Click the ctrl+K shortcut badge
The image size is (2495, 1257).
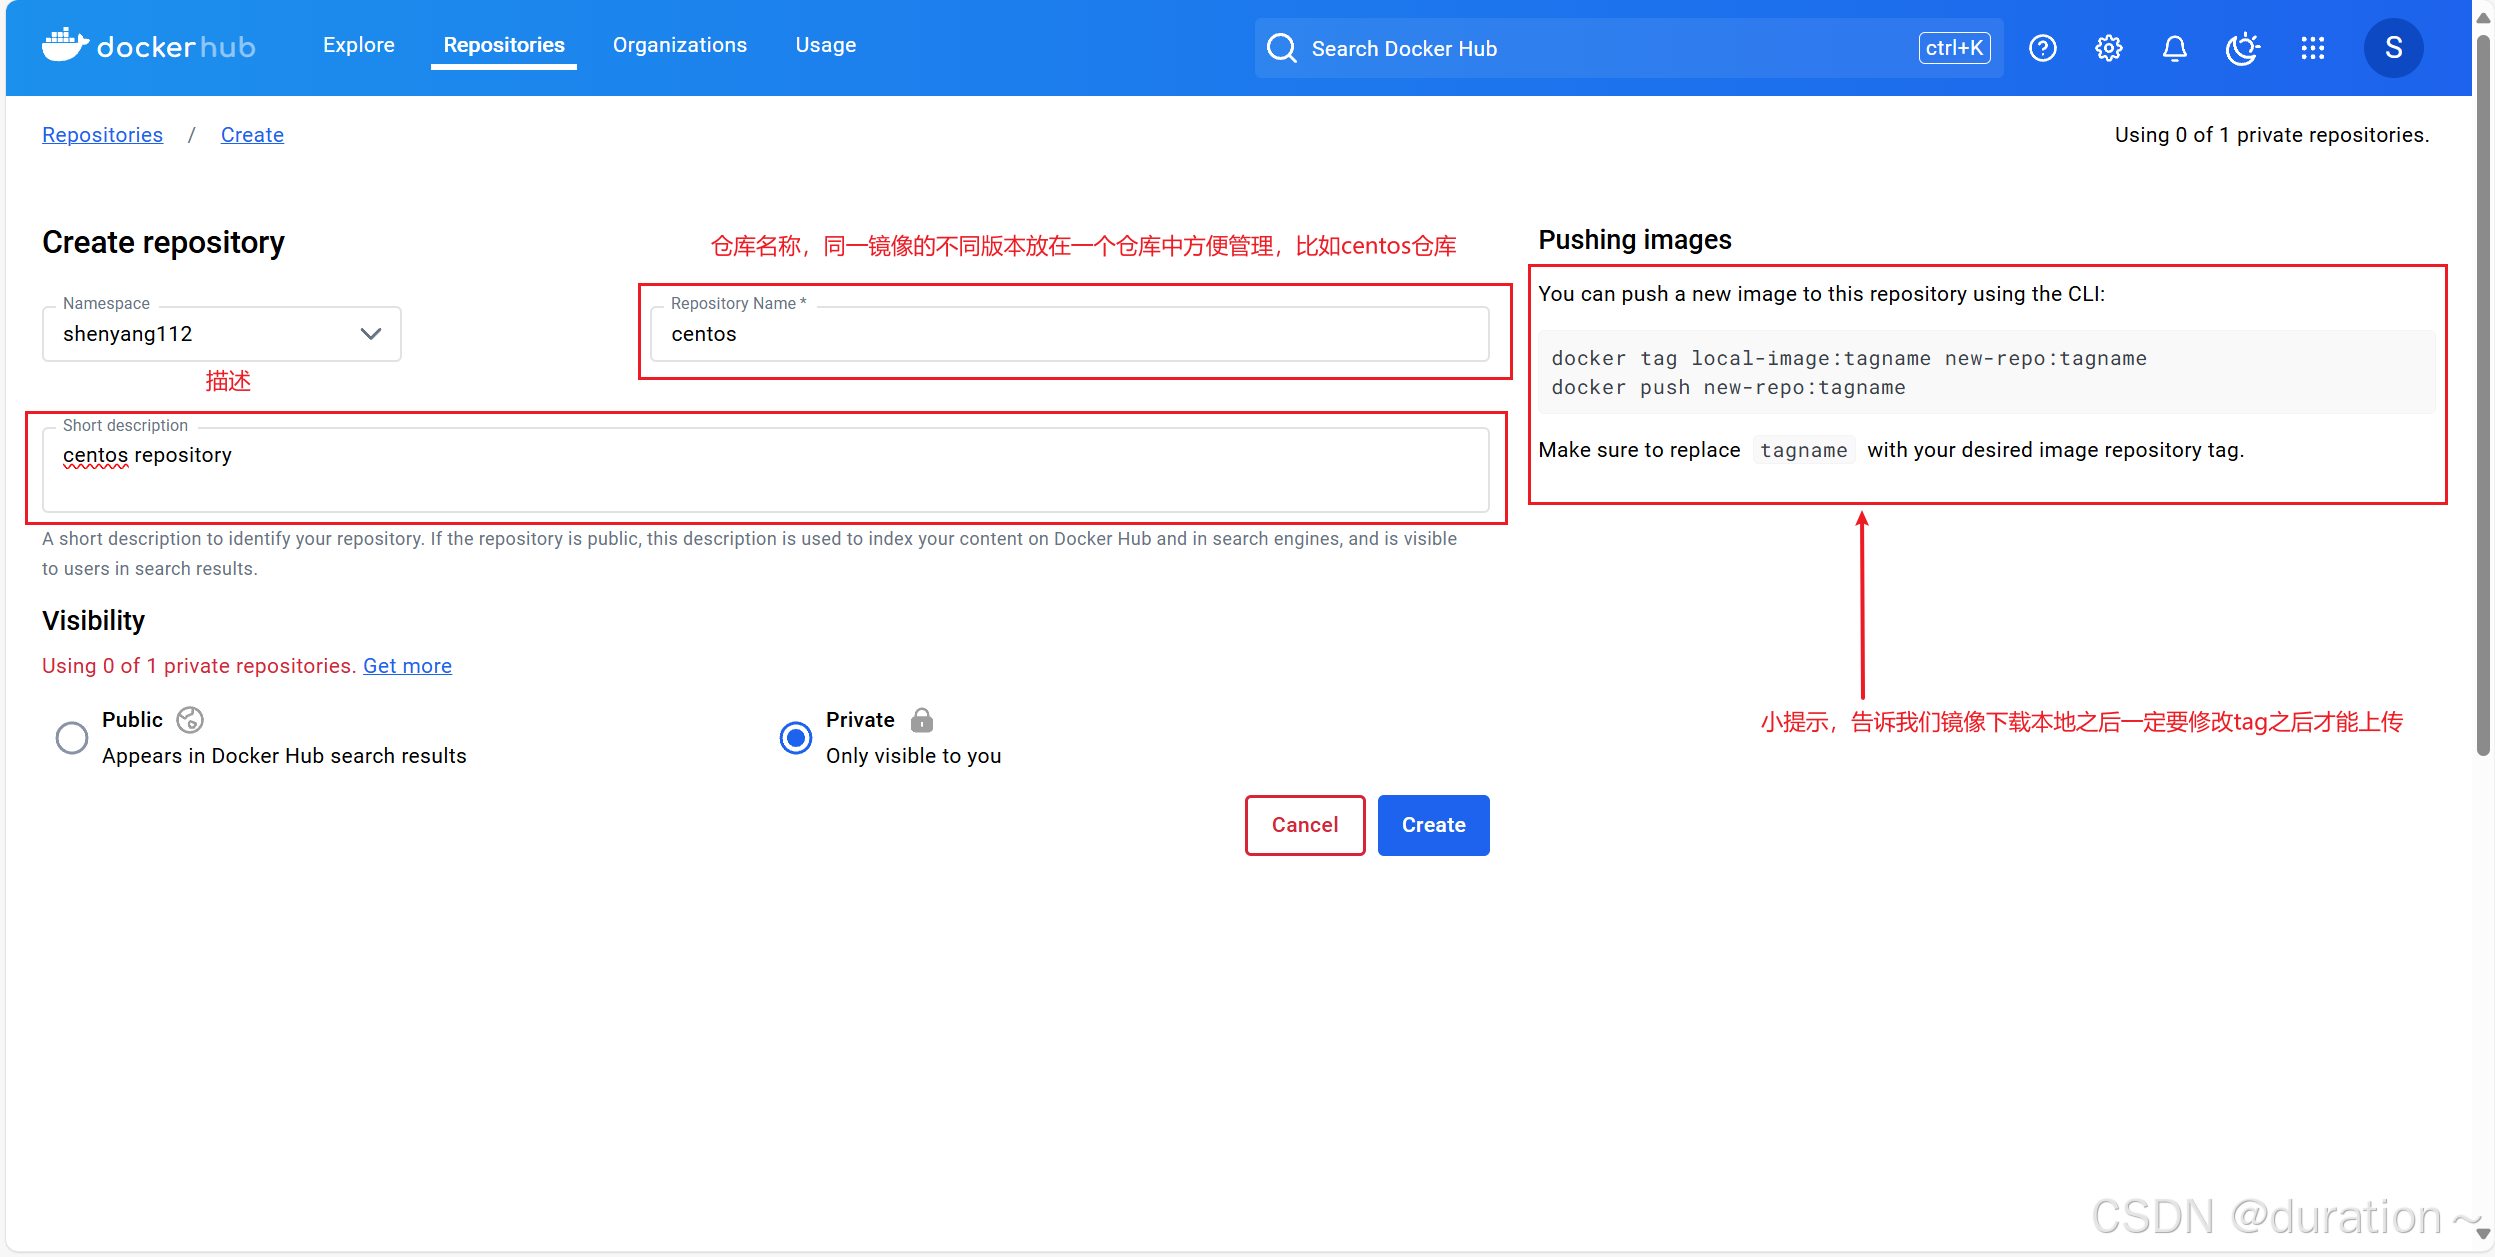click(x=1954, y=48)
